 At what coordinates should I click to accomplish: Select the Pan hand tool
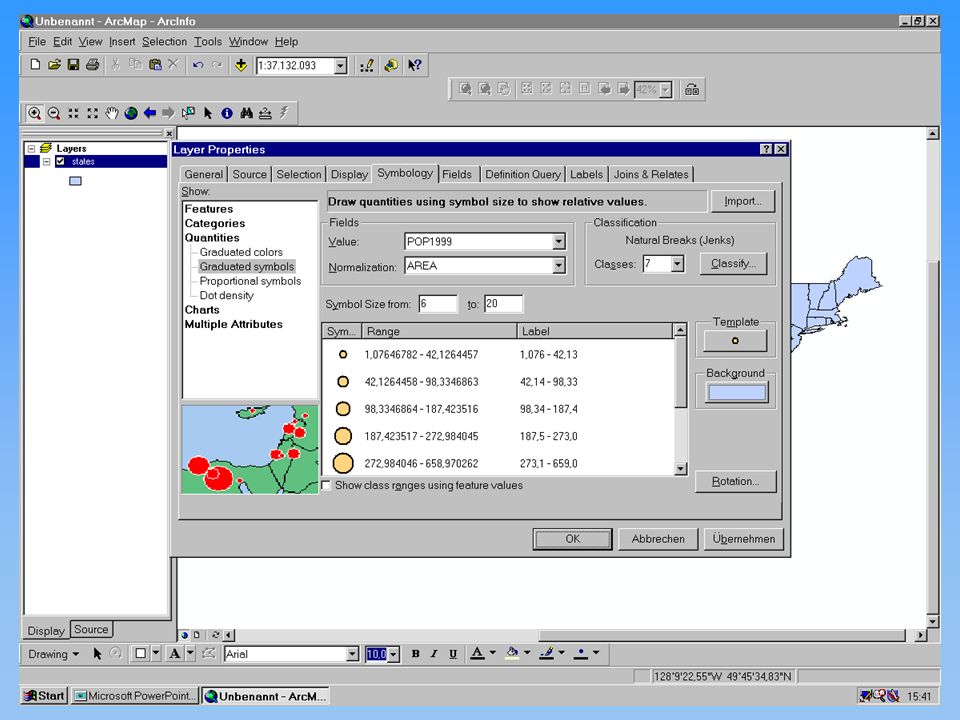point(111,113)
